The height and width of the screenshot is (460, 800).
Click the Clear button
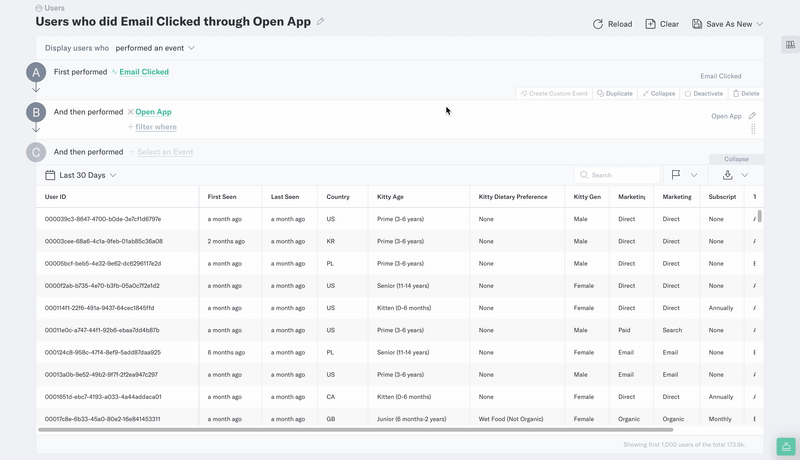[662, 24]
